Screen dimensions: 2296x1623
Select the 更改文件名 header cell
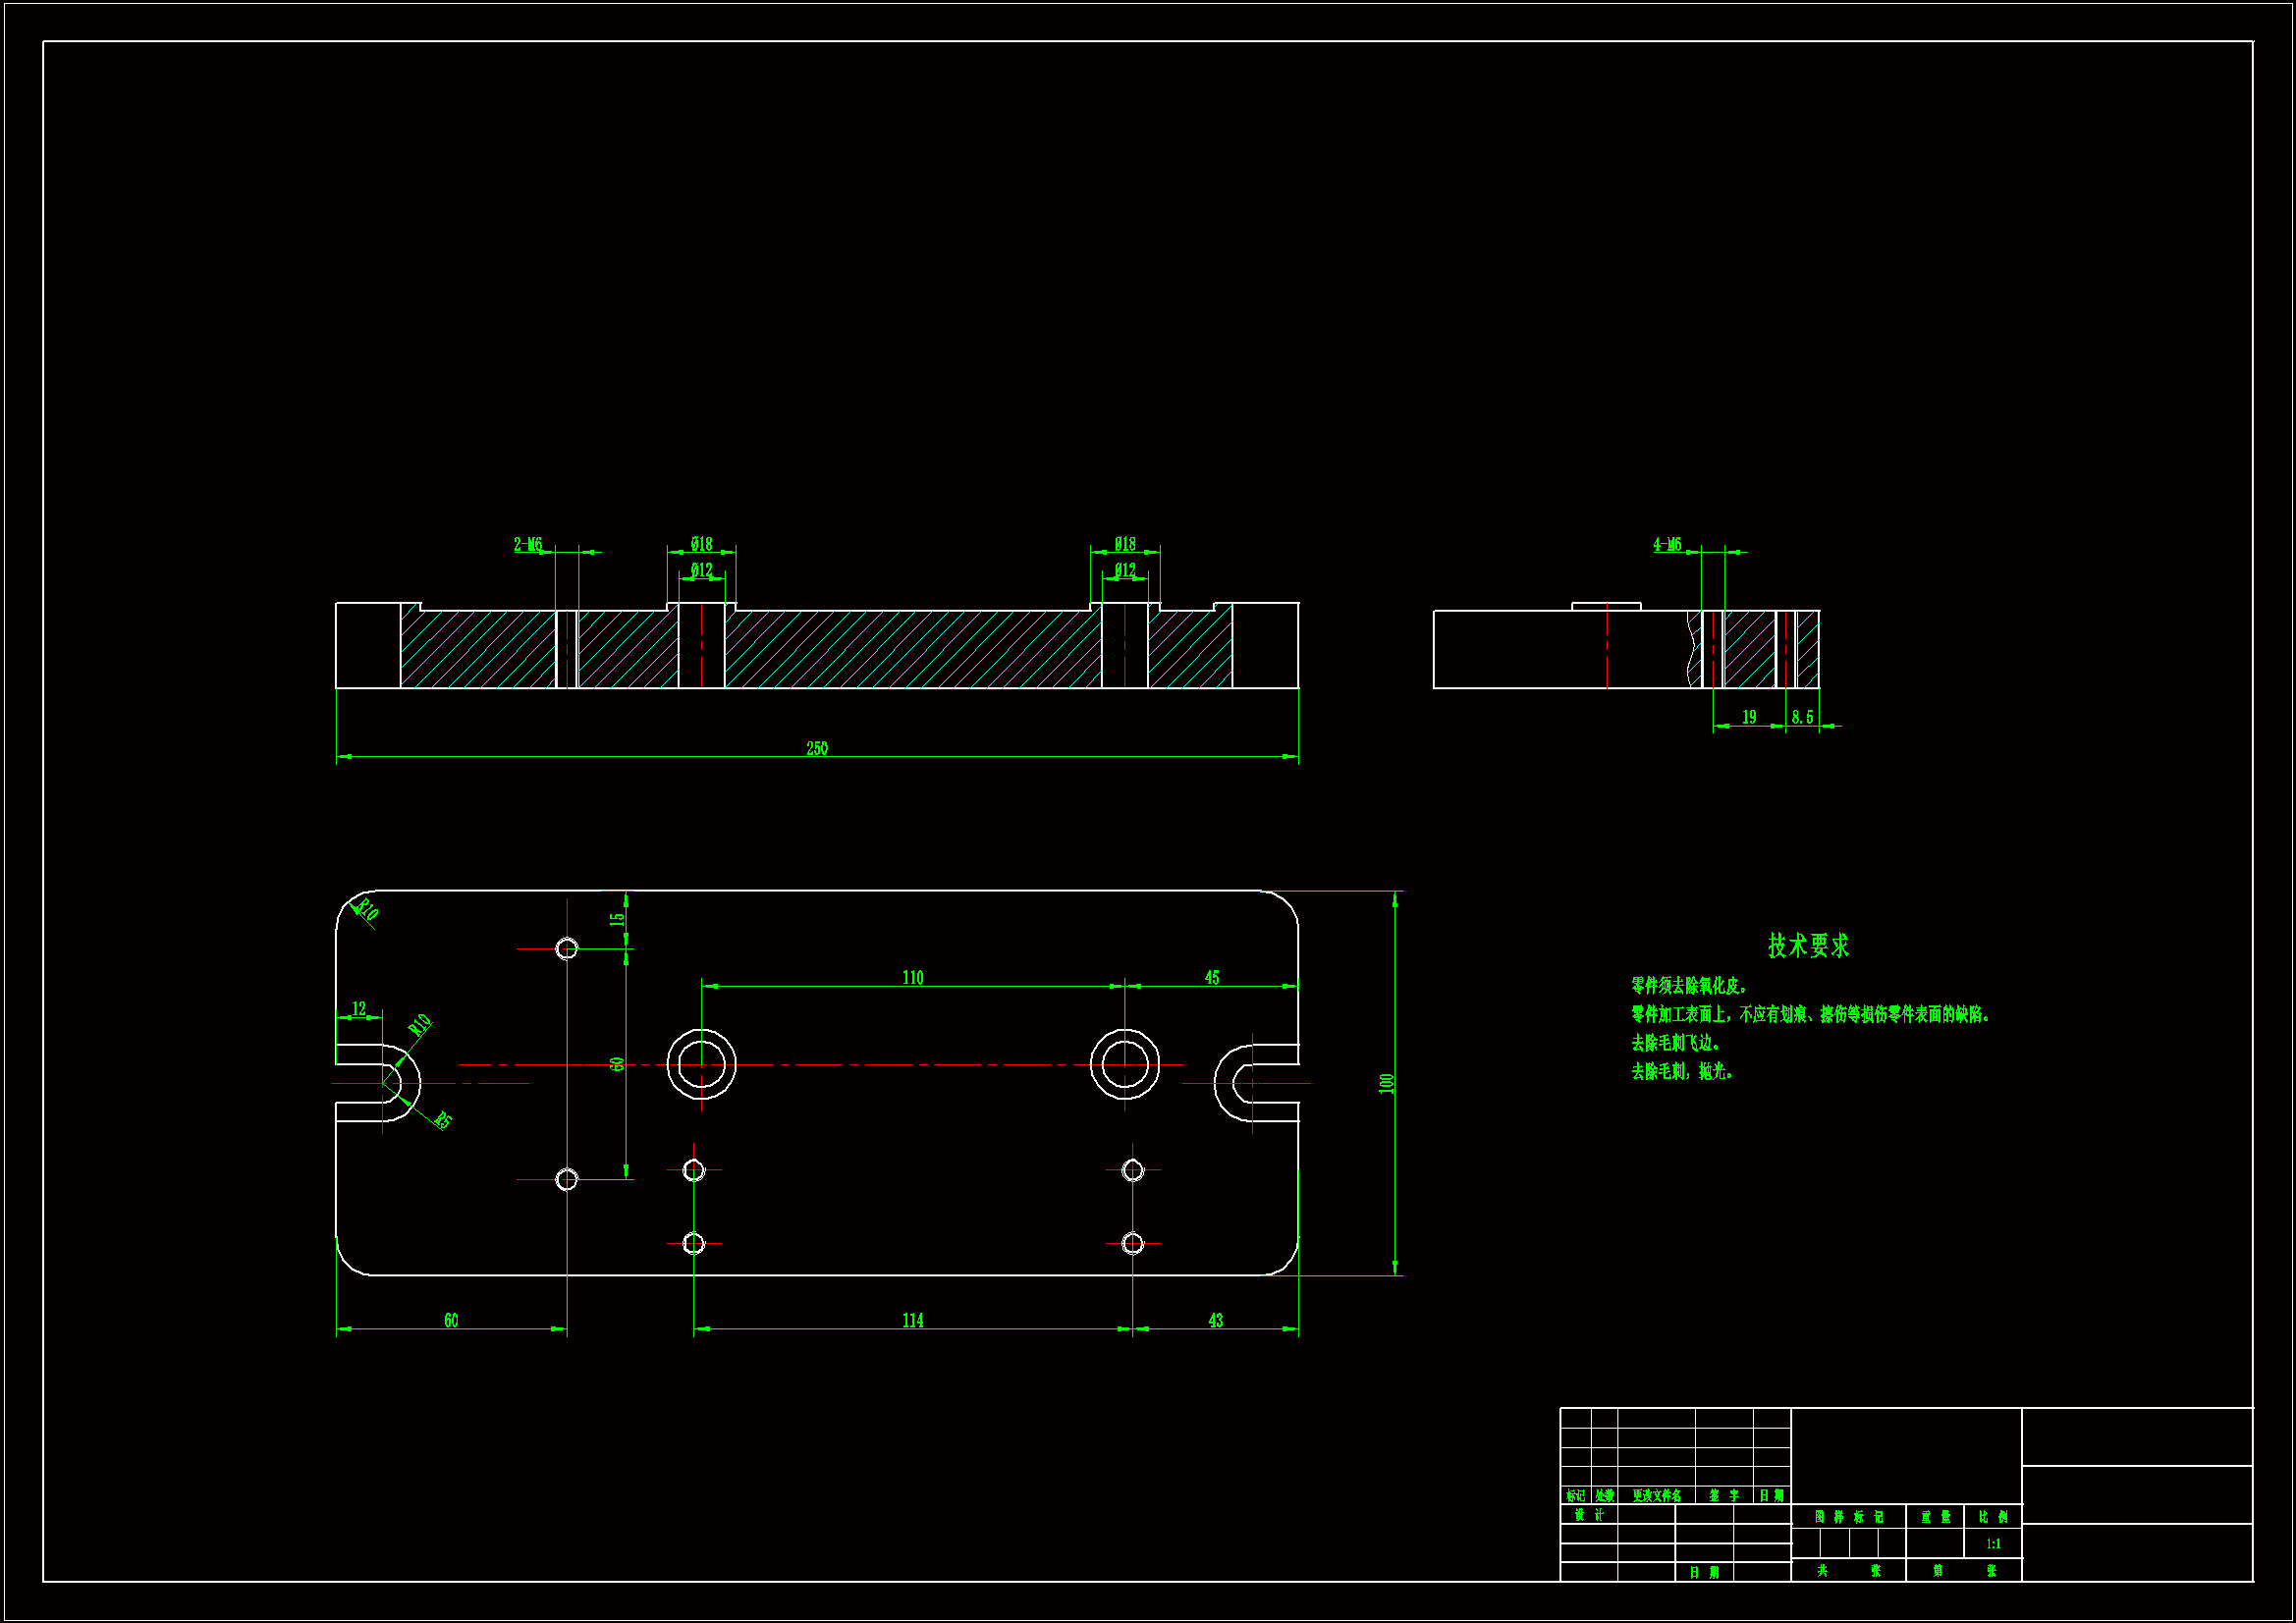pos(1656,1496)
